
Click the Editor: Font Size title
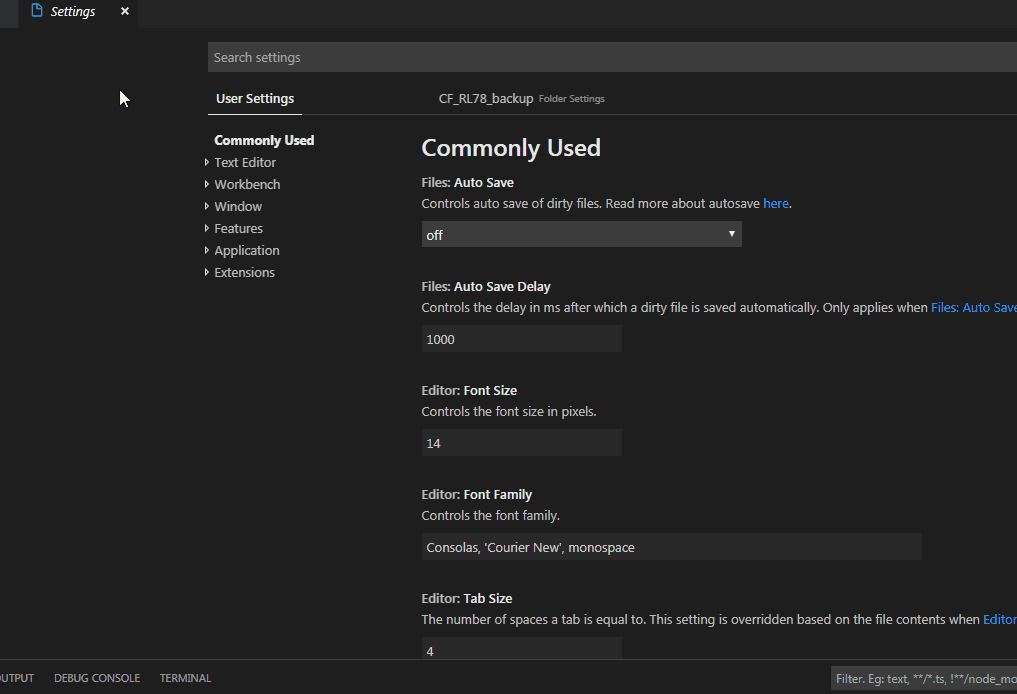(469, 390)
